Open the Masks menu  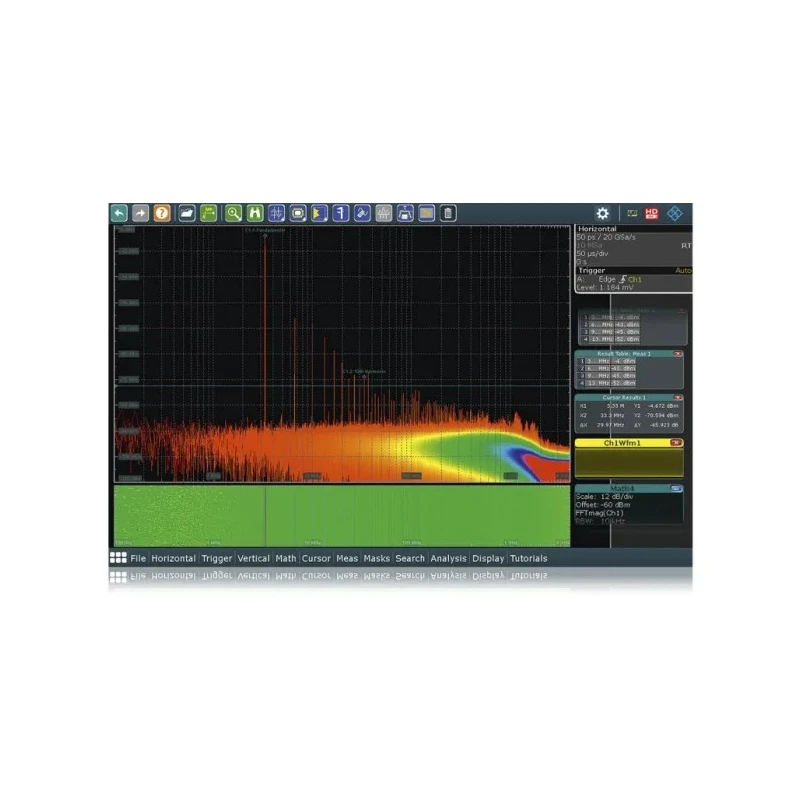[x=377, y=558]
